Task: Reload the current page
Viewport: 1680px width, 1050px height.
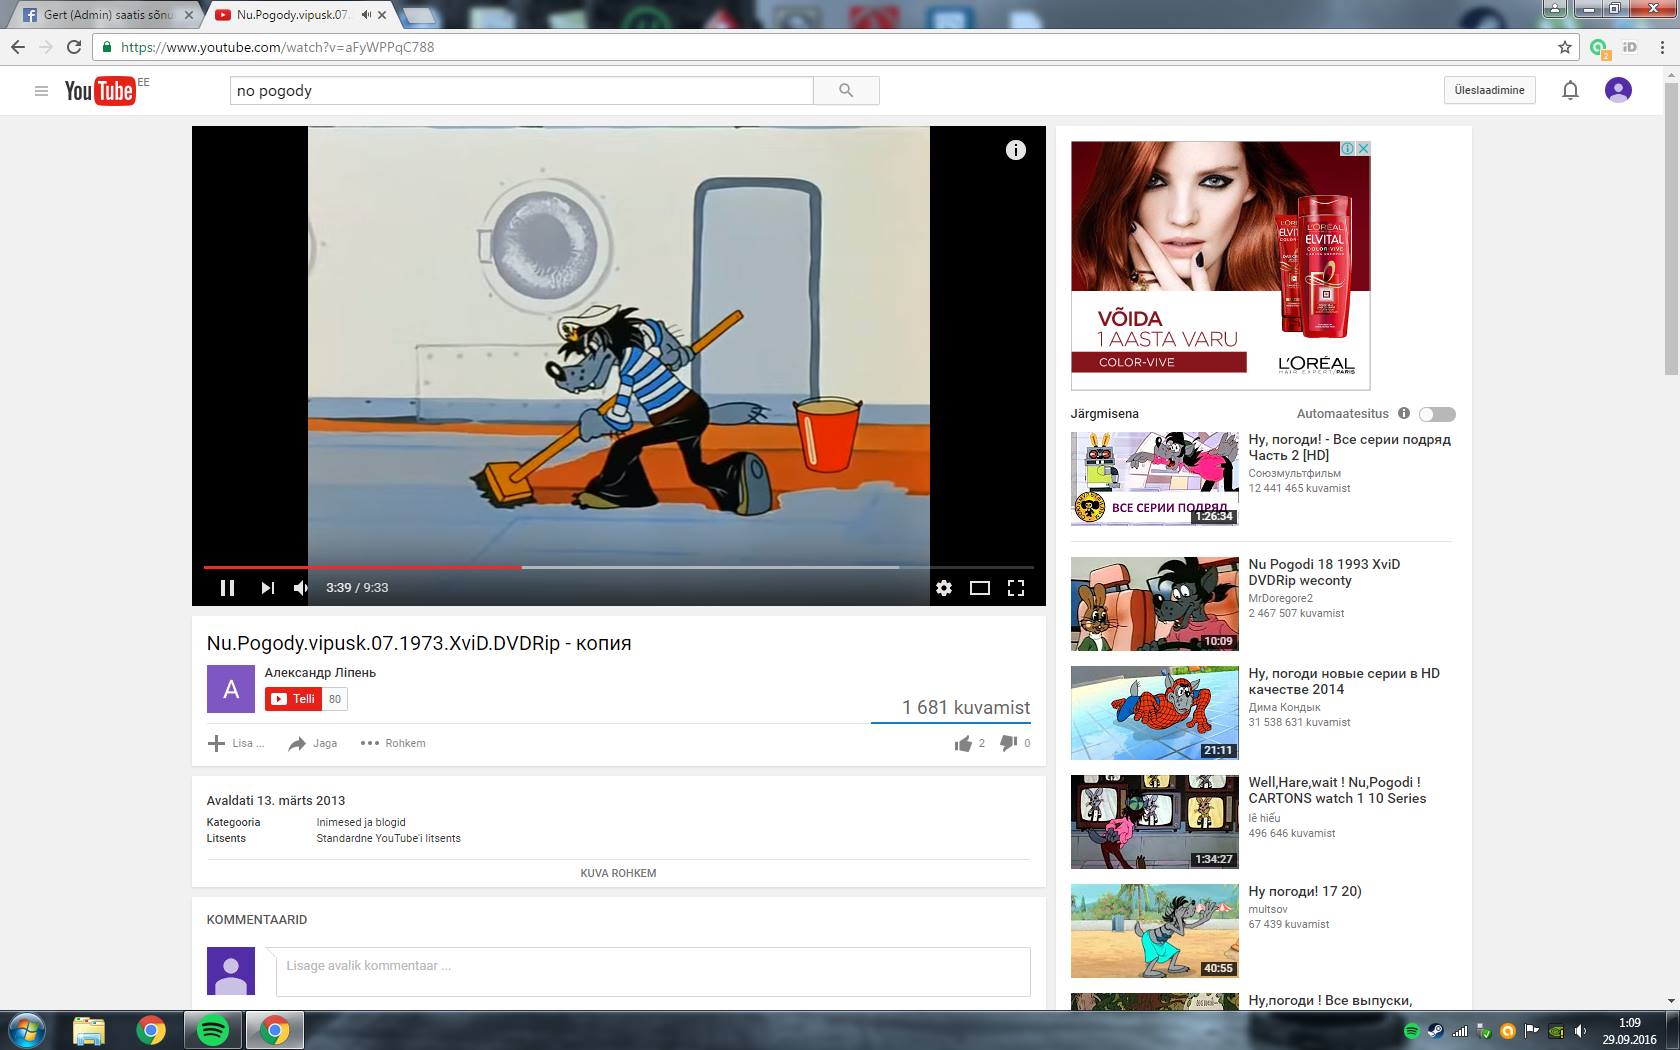Action: point(73,47)
